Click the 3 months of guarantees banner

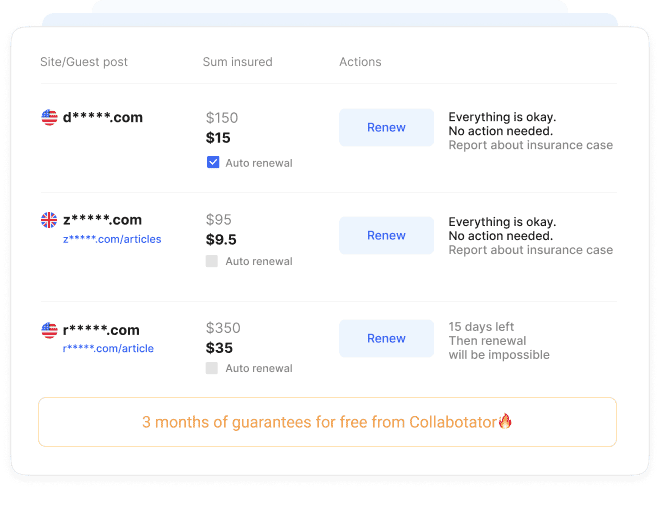tap(327, 422)
